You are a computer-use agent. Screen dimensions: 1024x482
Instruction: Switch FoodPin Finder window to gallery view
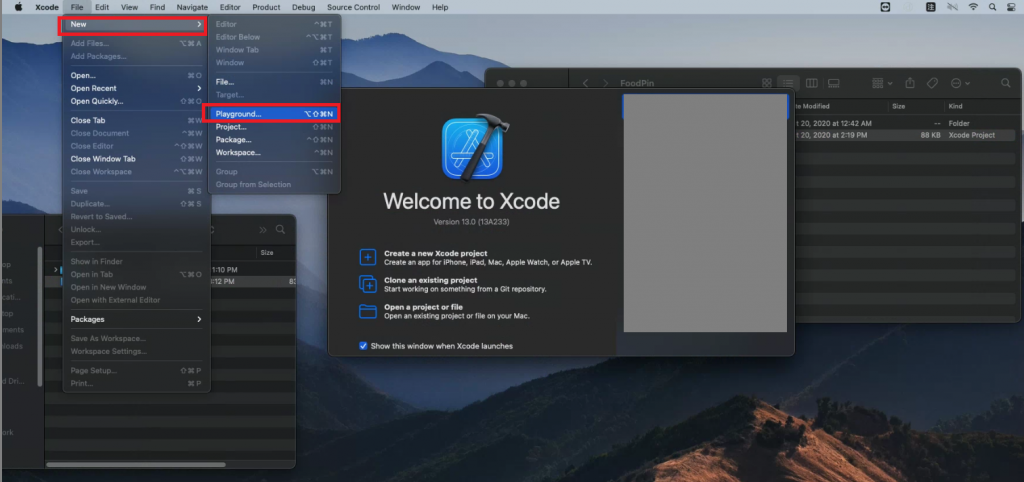click(x=833, y=84)
